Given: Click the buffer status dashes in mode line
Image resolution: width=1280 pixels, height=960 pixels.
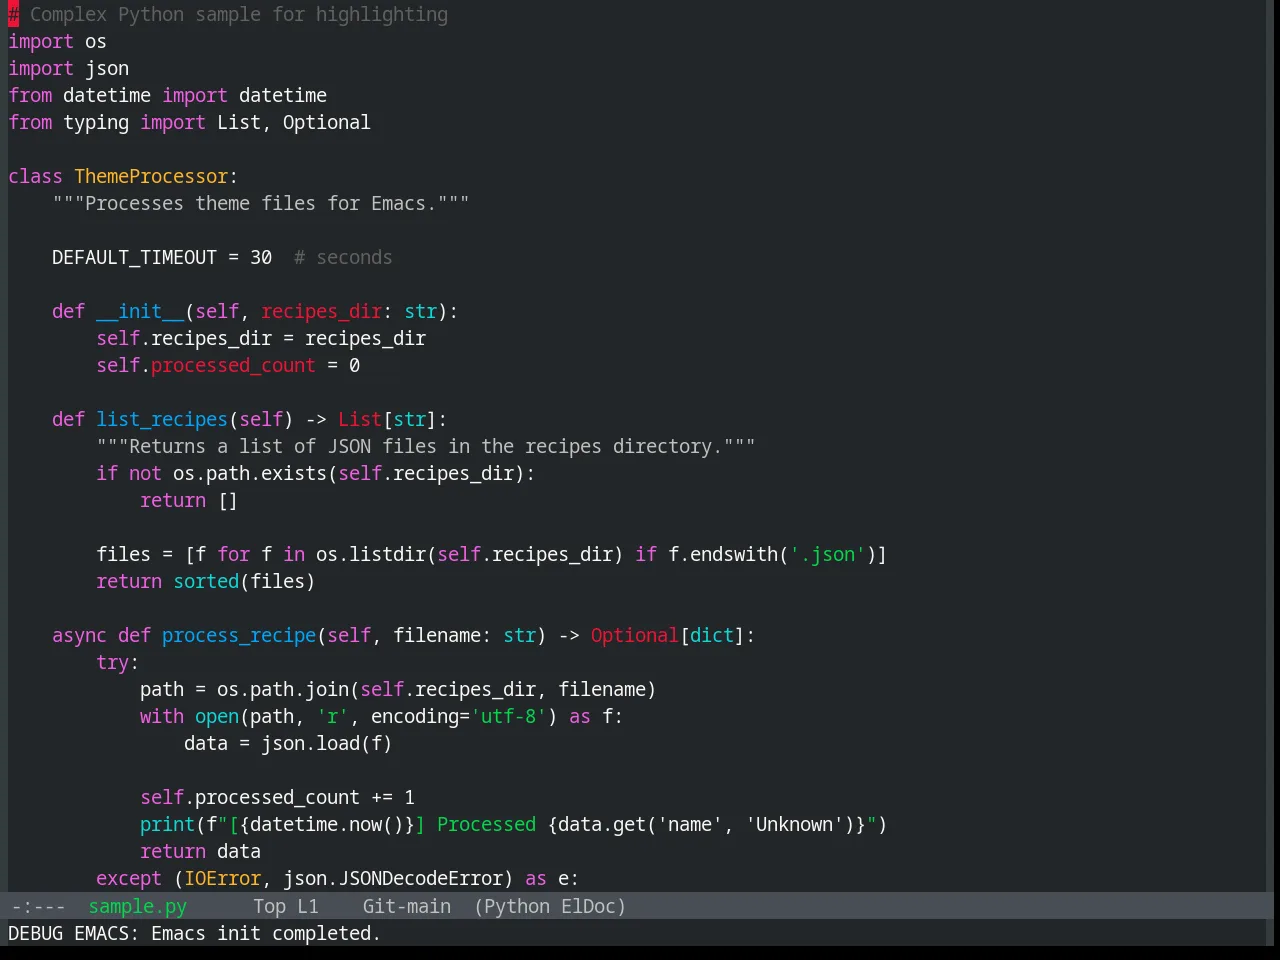Looking at the screenshot, I should (38, 906).
